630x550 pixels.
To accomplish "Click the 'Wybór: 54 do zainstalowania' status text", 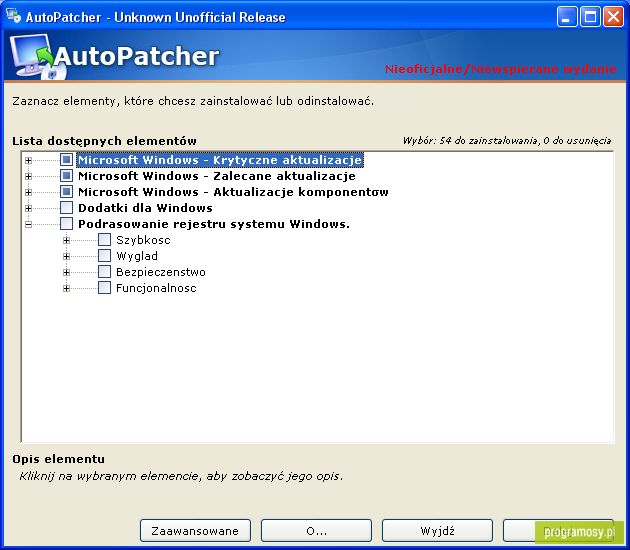I will [x=507, y=141].
